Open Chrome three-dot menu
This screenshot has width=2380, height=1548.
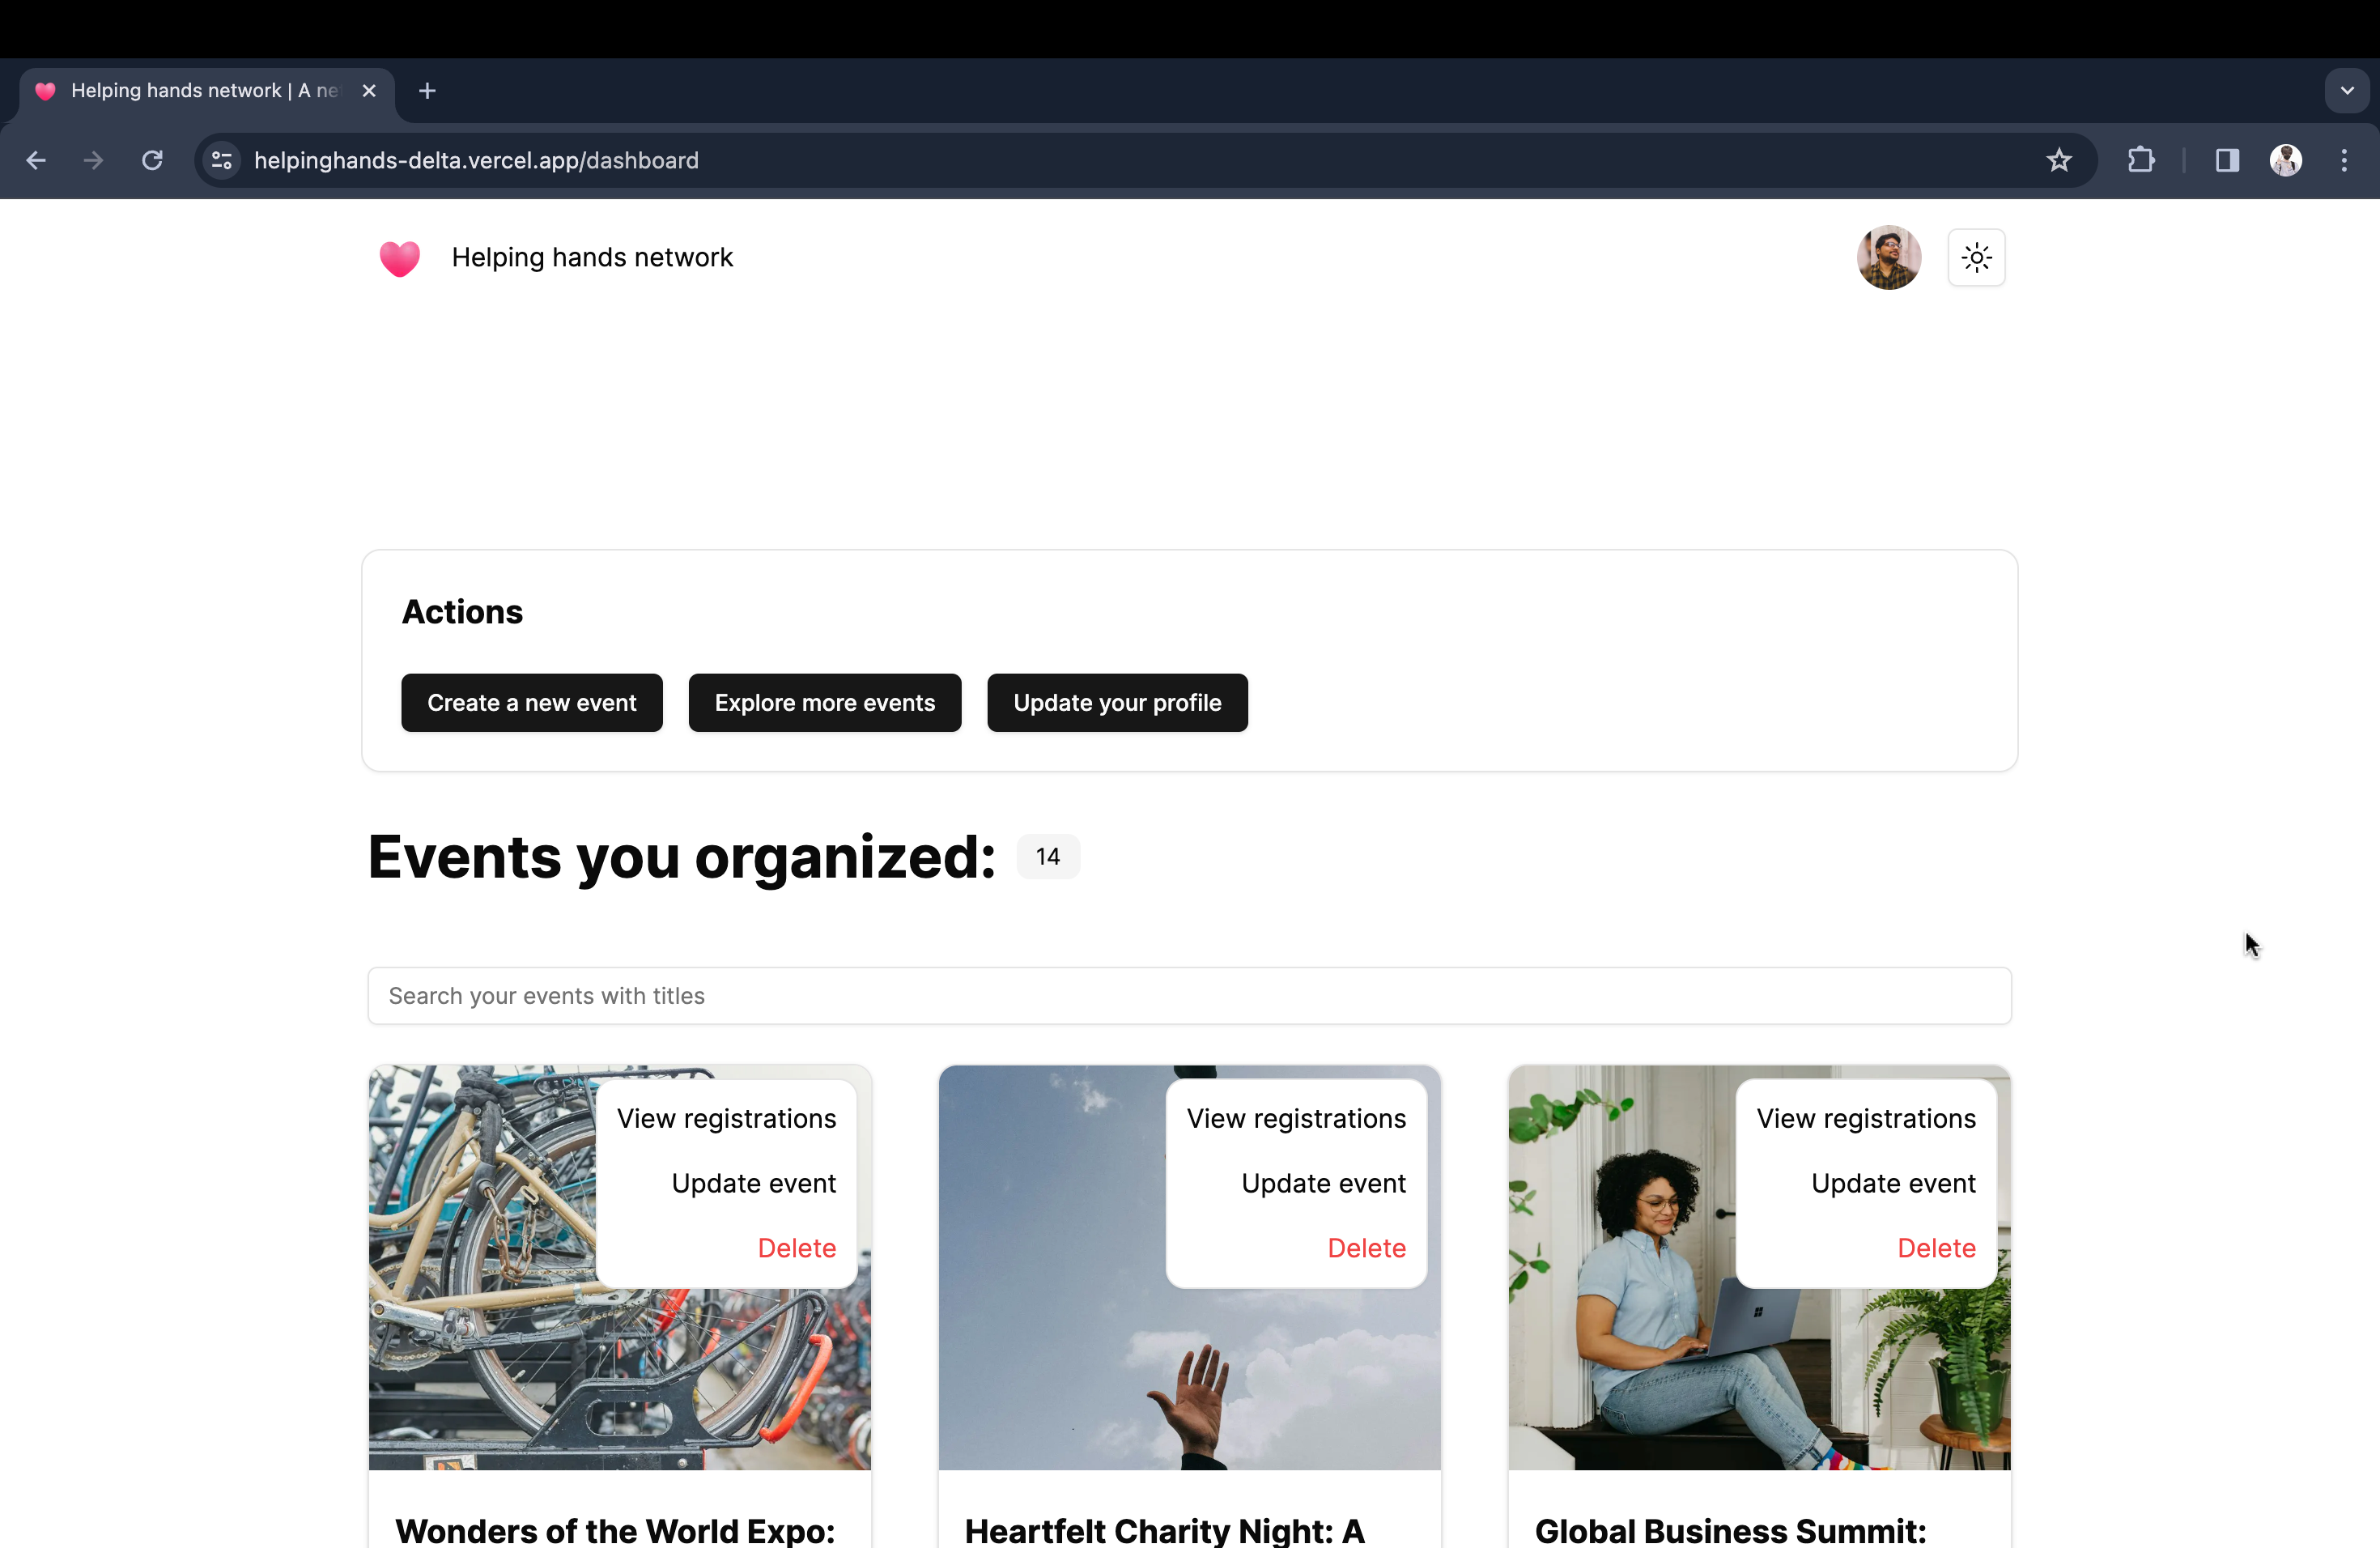[x=2343, y=161]
